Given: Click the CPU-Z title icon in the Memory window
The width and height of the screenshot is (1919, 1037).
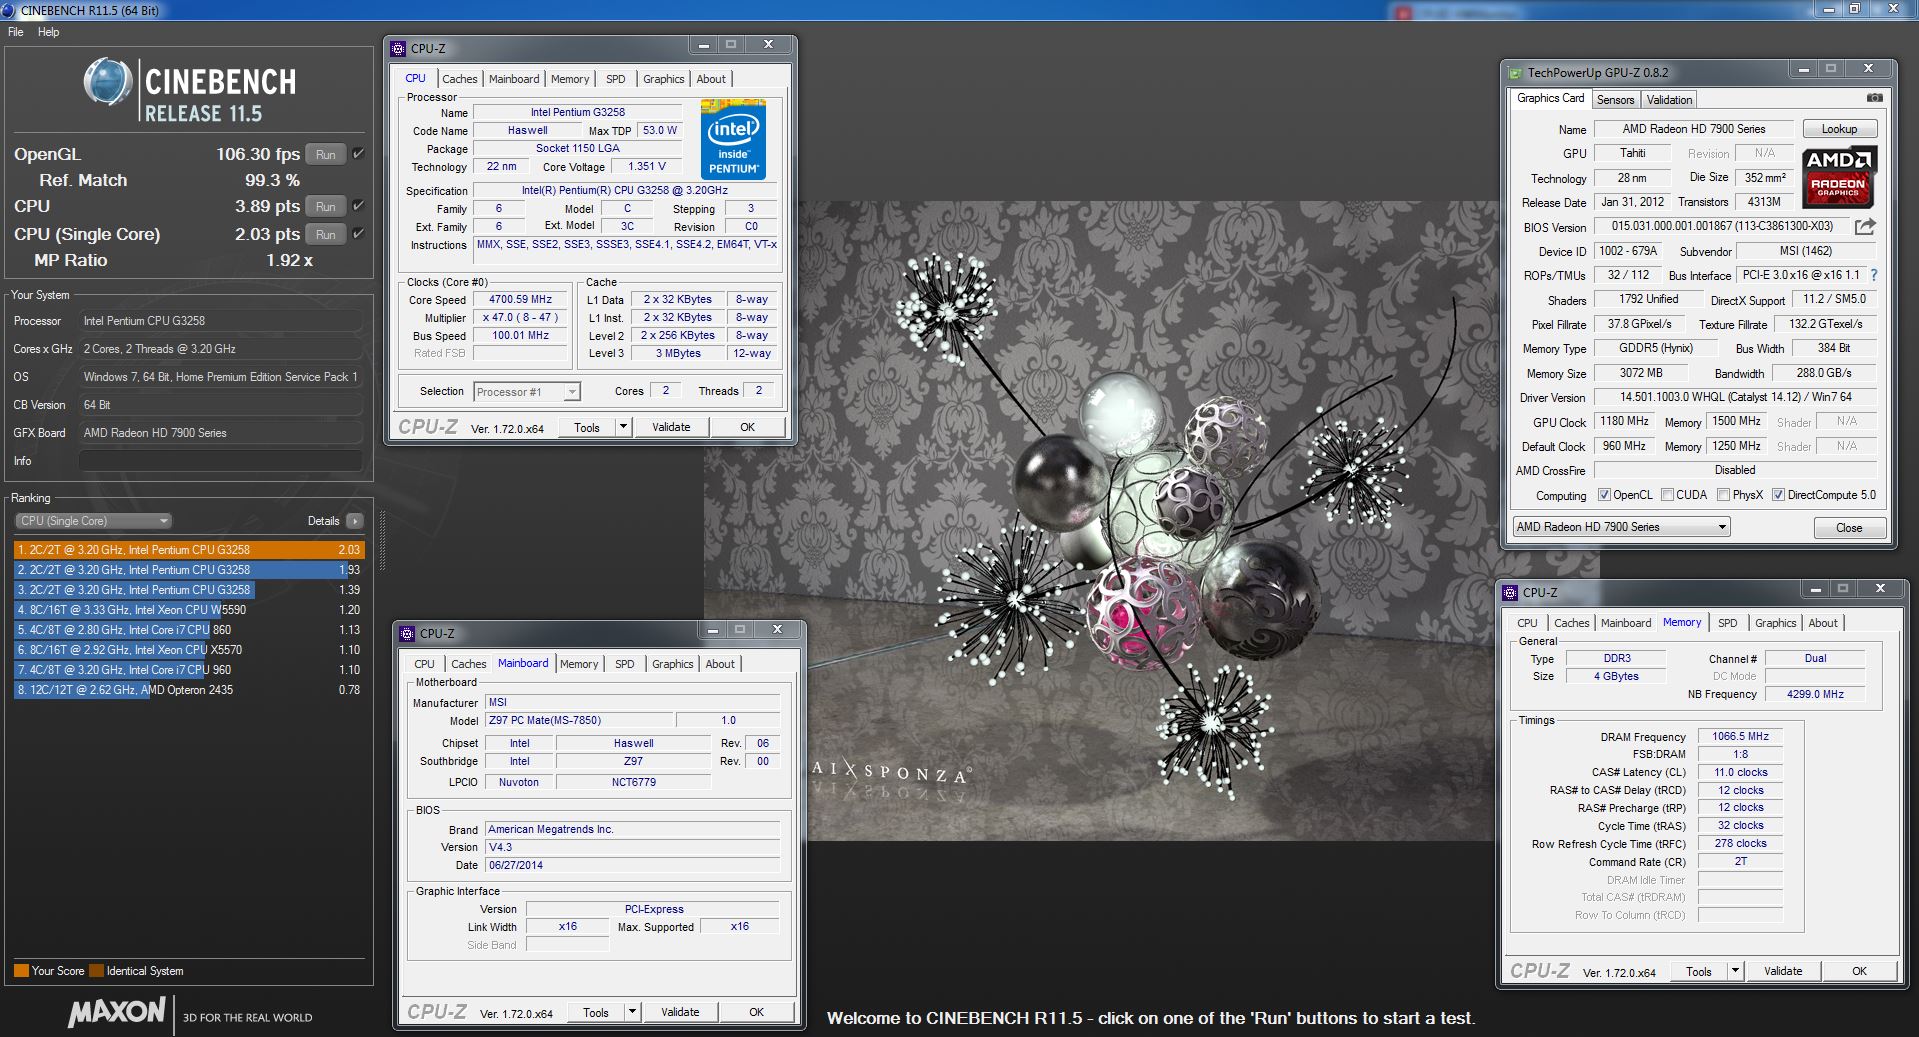Looking at the screenshot, I should 1510,592.
